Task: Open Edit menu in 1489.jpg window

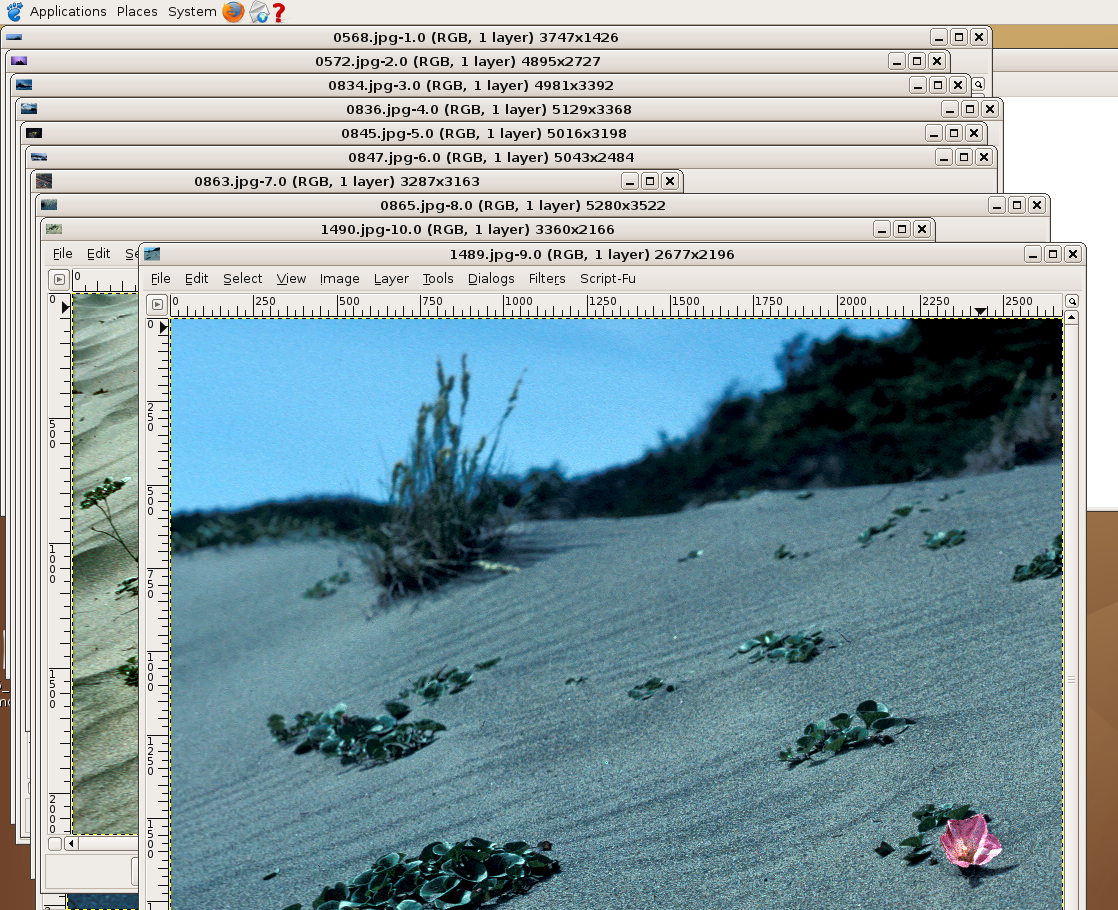Action: pyautogui.click(x=196, y=279)
